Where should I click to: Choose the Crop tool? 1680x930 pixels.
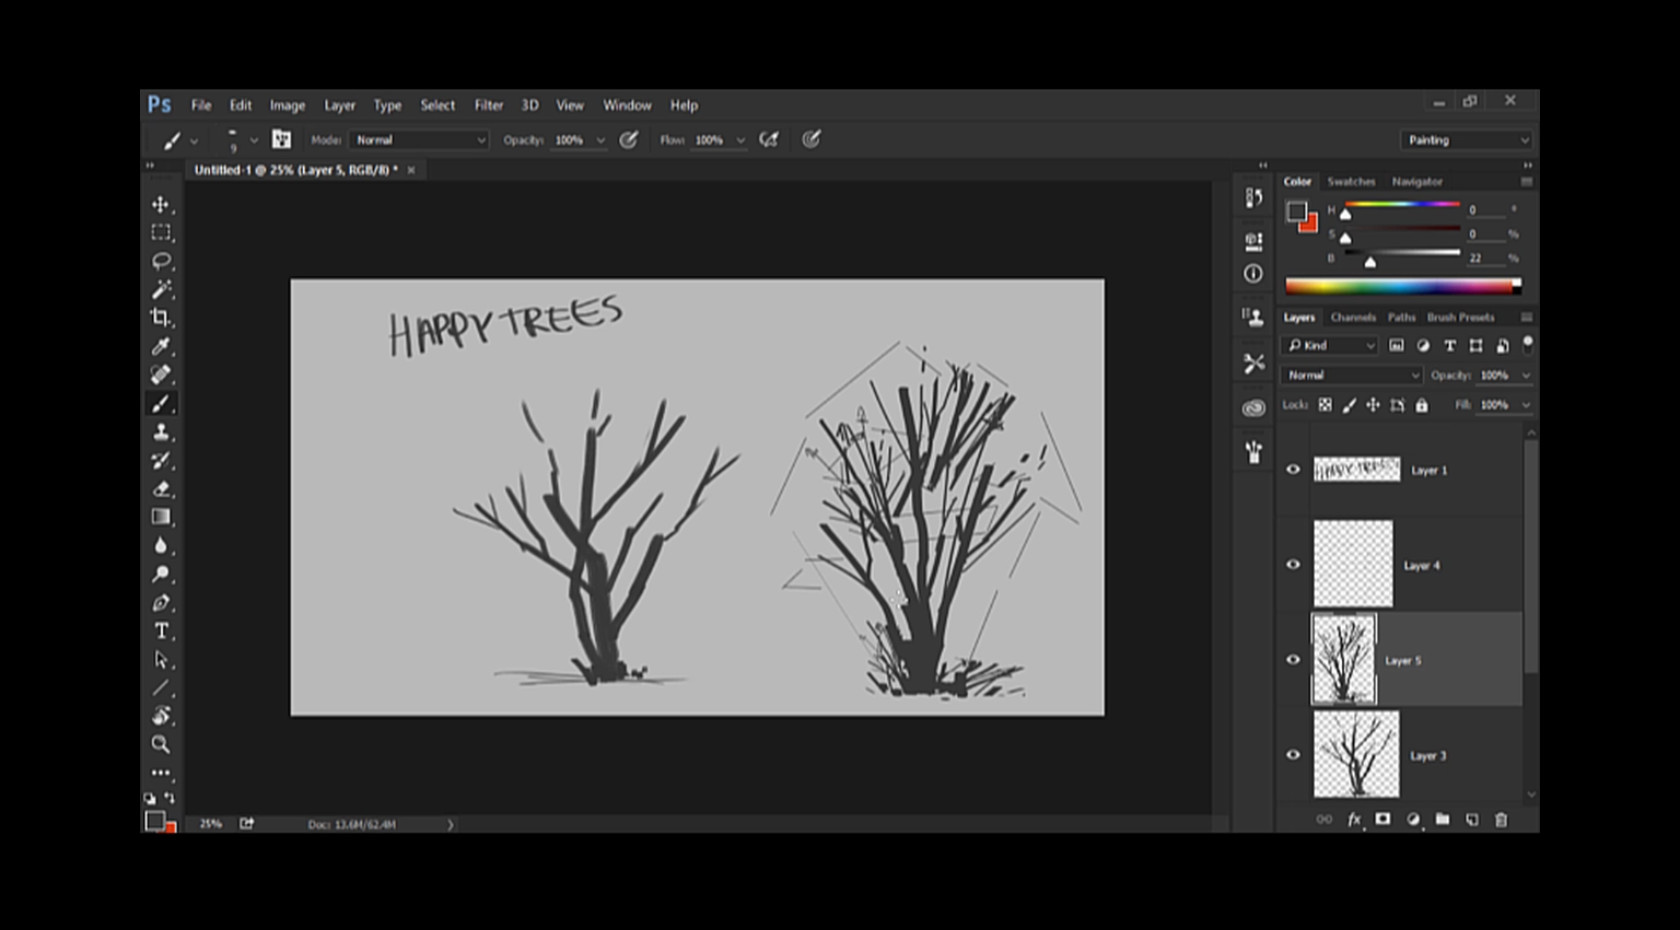click(x=160, y=318)
